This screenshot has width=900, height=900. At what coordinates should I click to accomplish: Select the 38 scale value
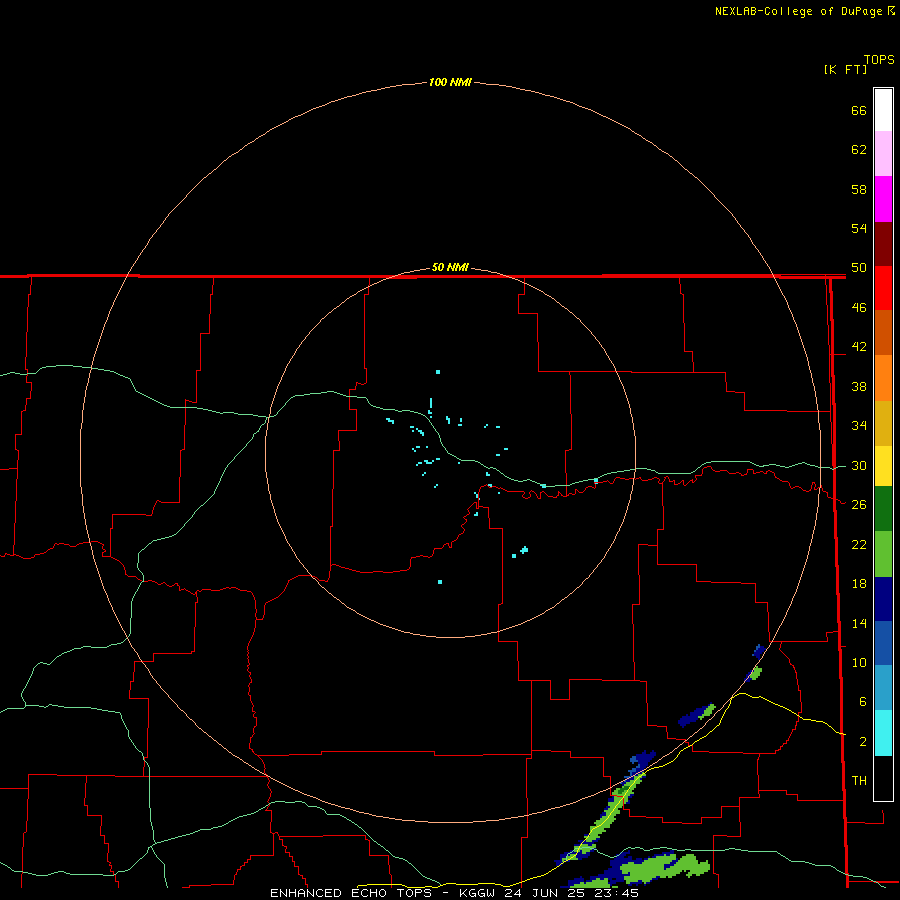tap(859, 387)
